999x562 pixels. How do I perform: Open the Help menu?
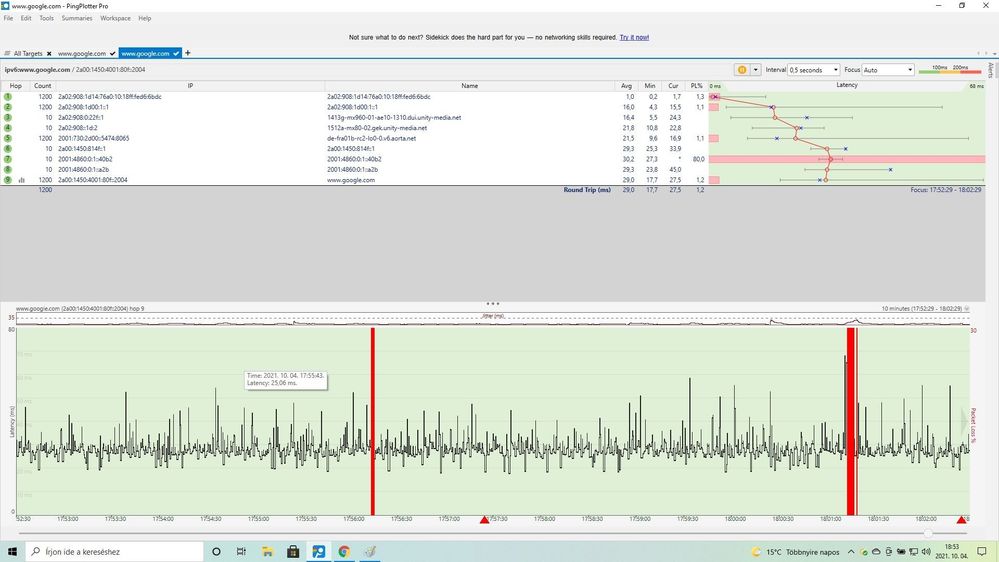[145, 18]
